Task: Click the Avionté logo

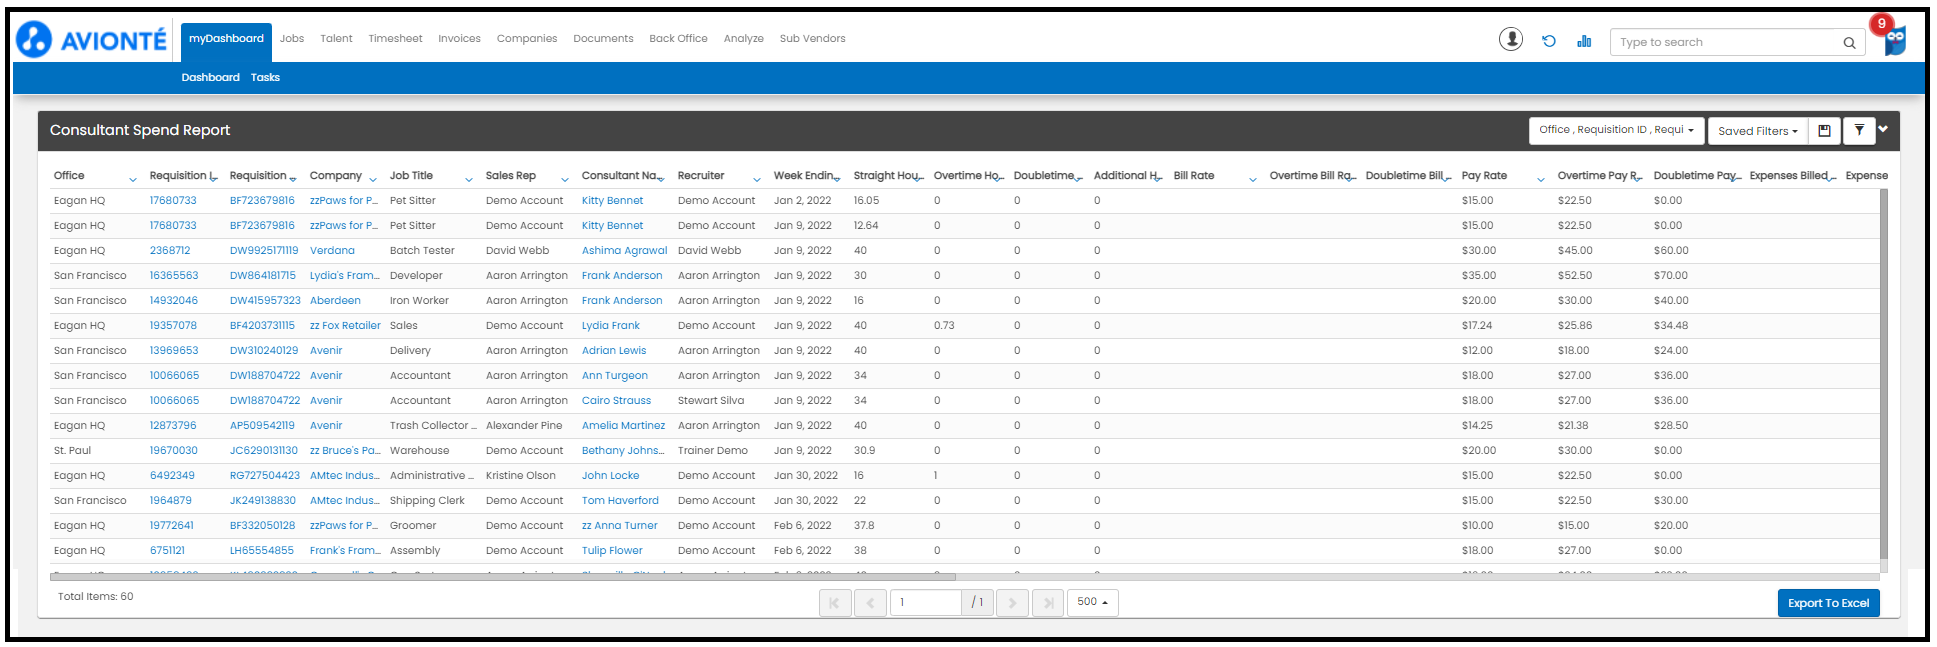Action: tap(92, 40)
